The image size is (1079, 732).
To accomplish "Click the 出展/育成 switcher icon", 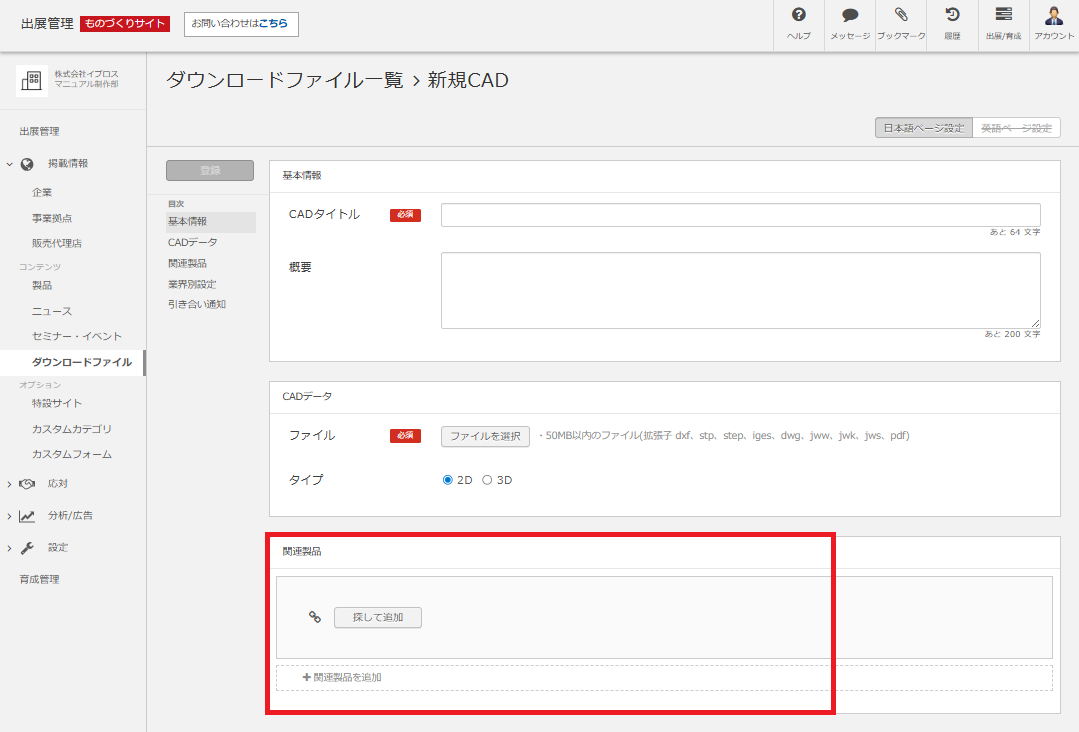I will pyautogui.click(x=1001, y=25).
